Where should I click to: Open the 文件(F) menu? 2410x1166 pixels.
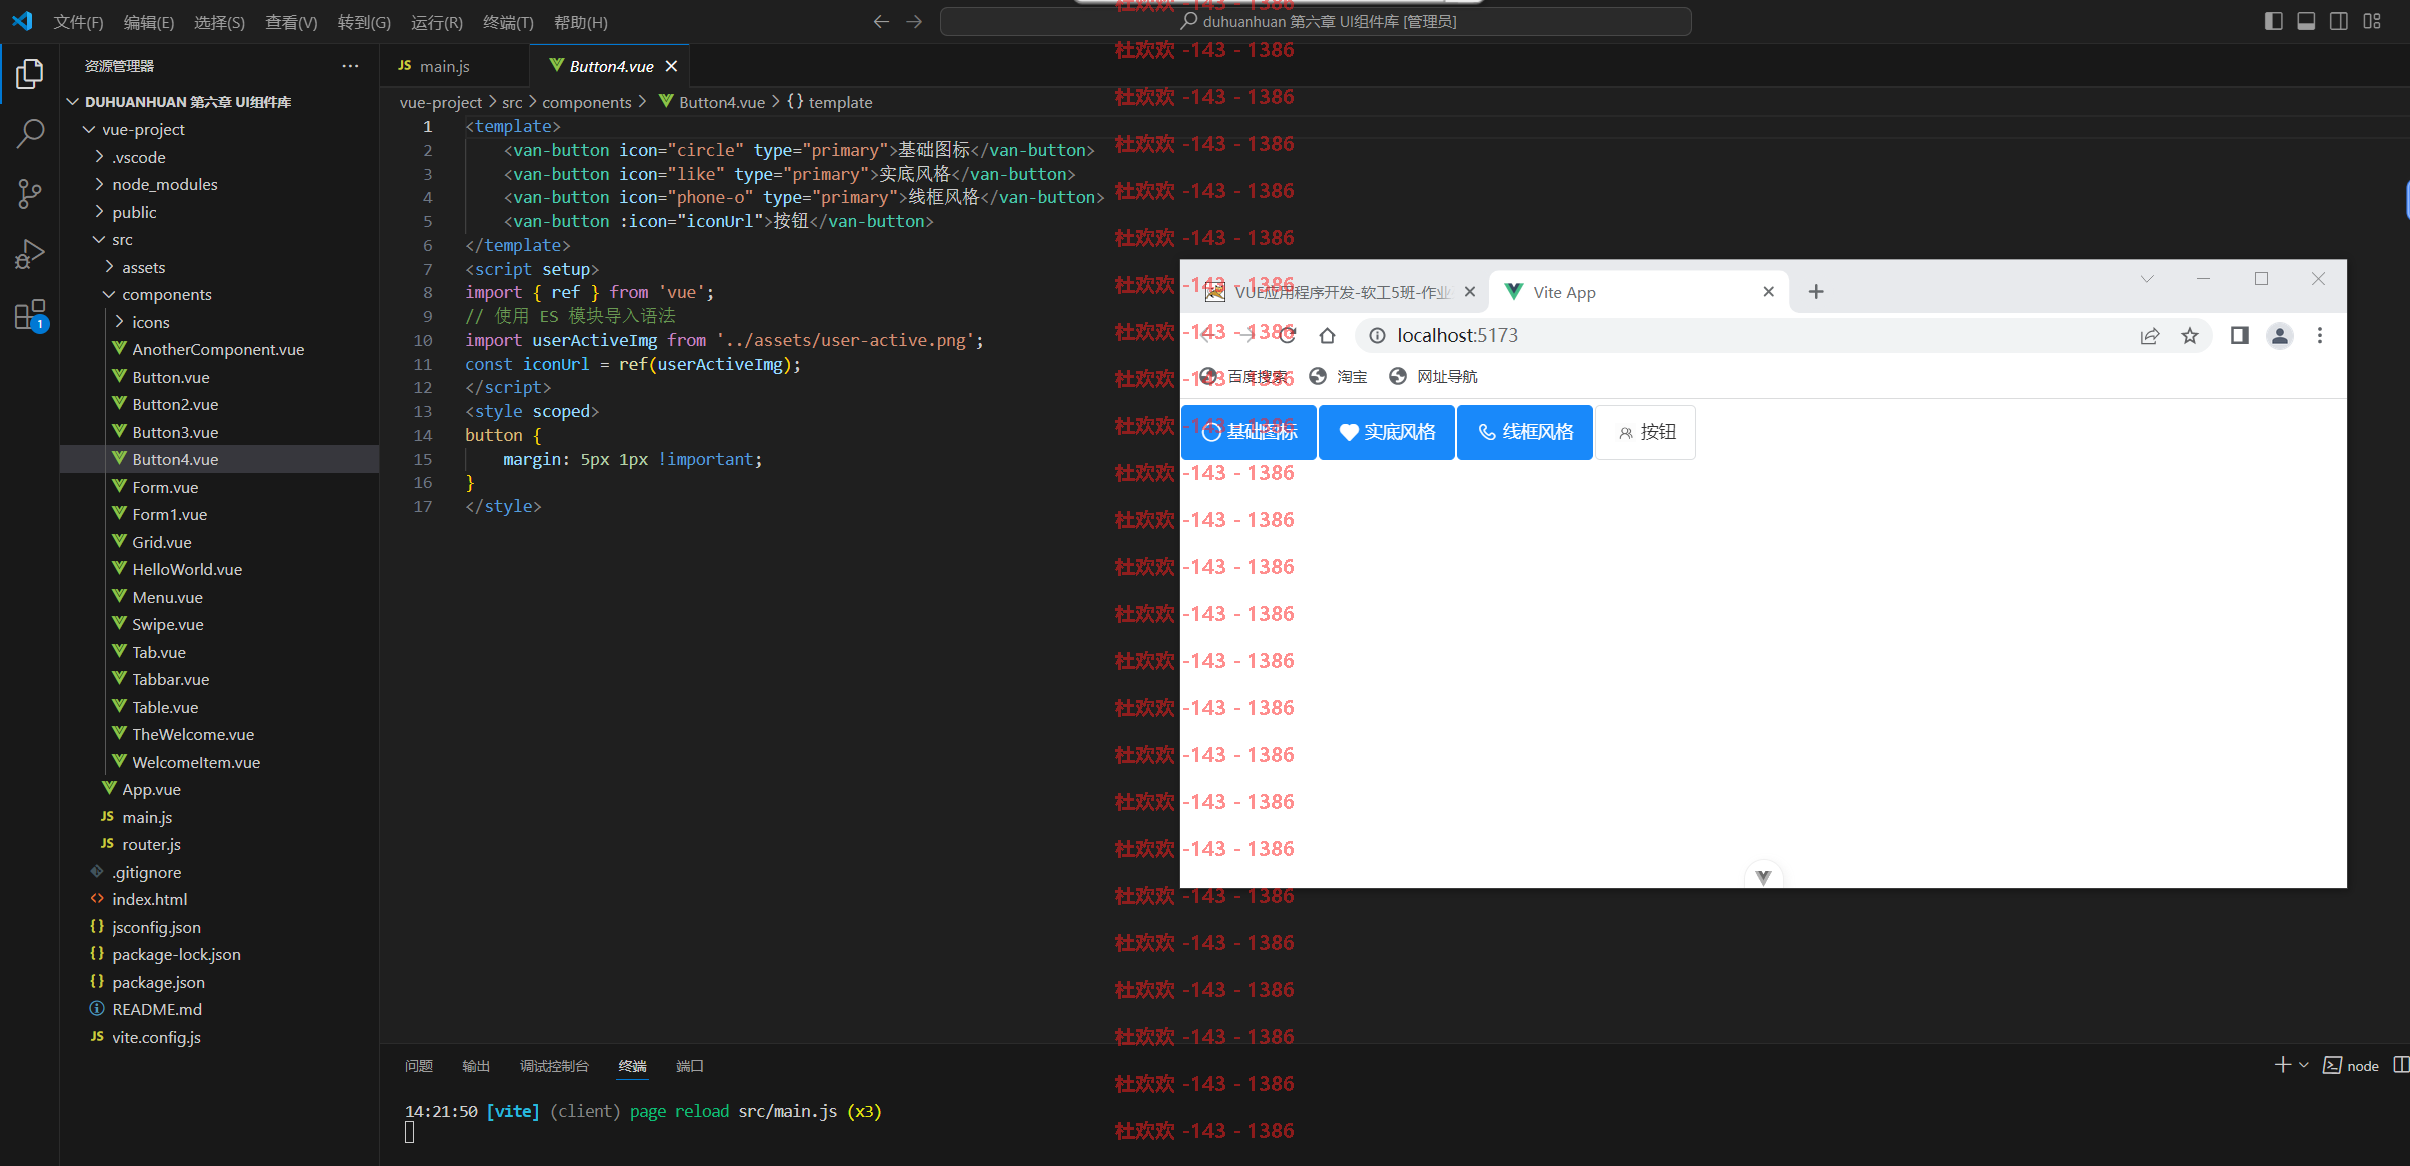tap(78, 22)
